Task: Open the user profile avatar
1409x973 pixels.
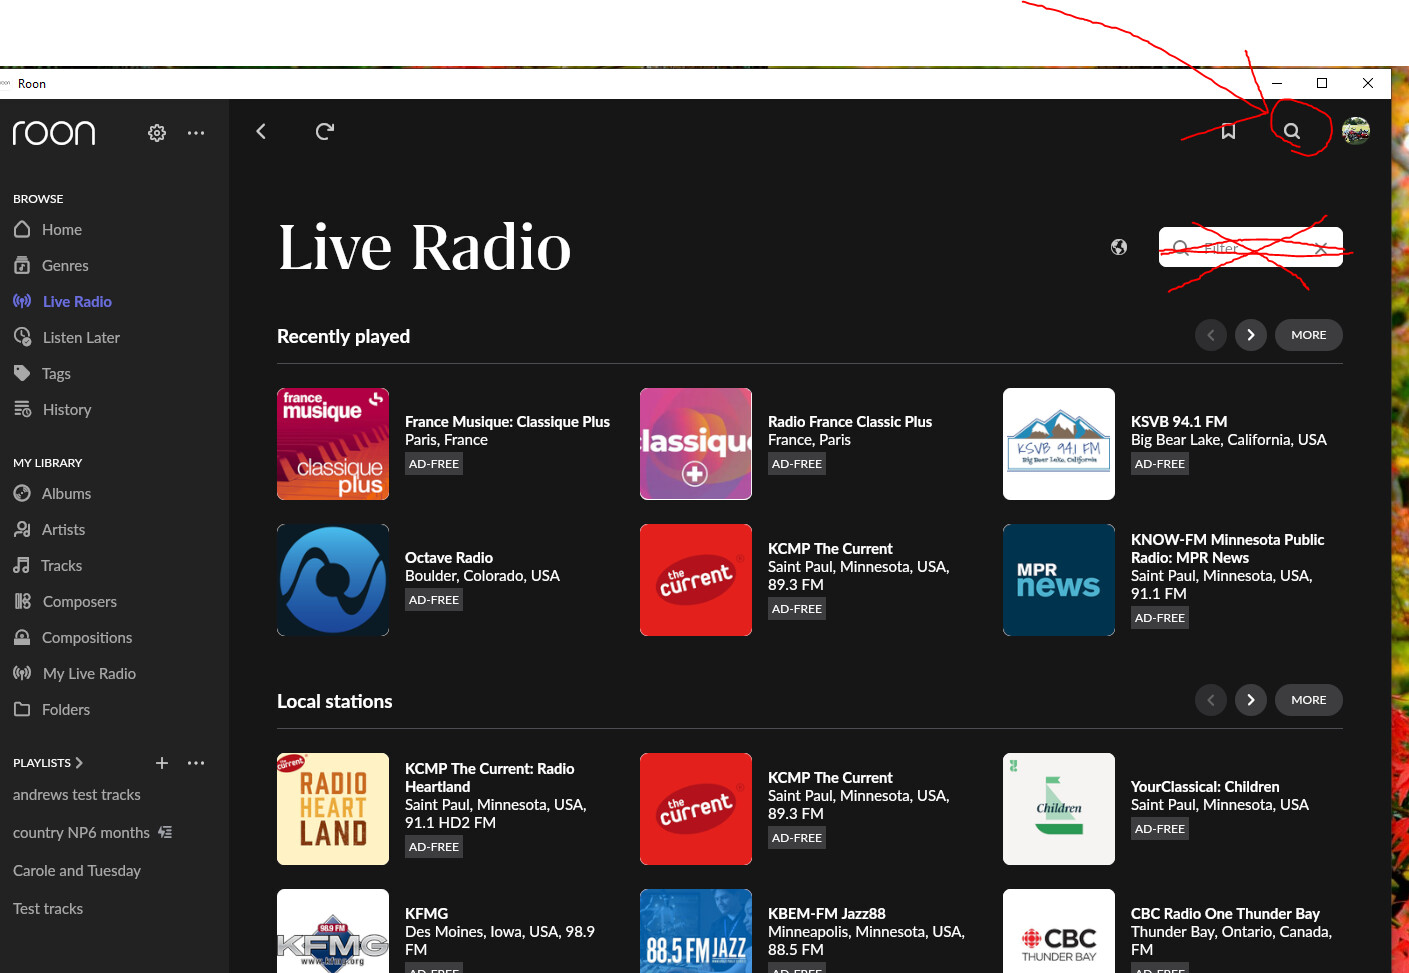Action: click(x=1355, y=131)
